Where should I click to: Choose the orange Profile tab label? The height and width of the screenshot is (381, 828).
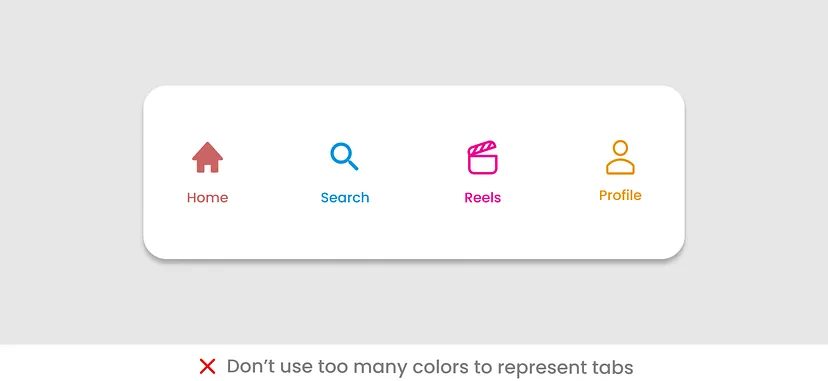(x=620, y=196)
